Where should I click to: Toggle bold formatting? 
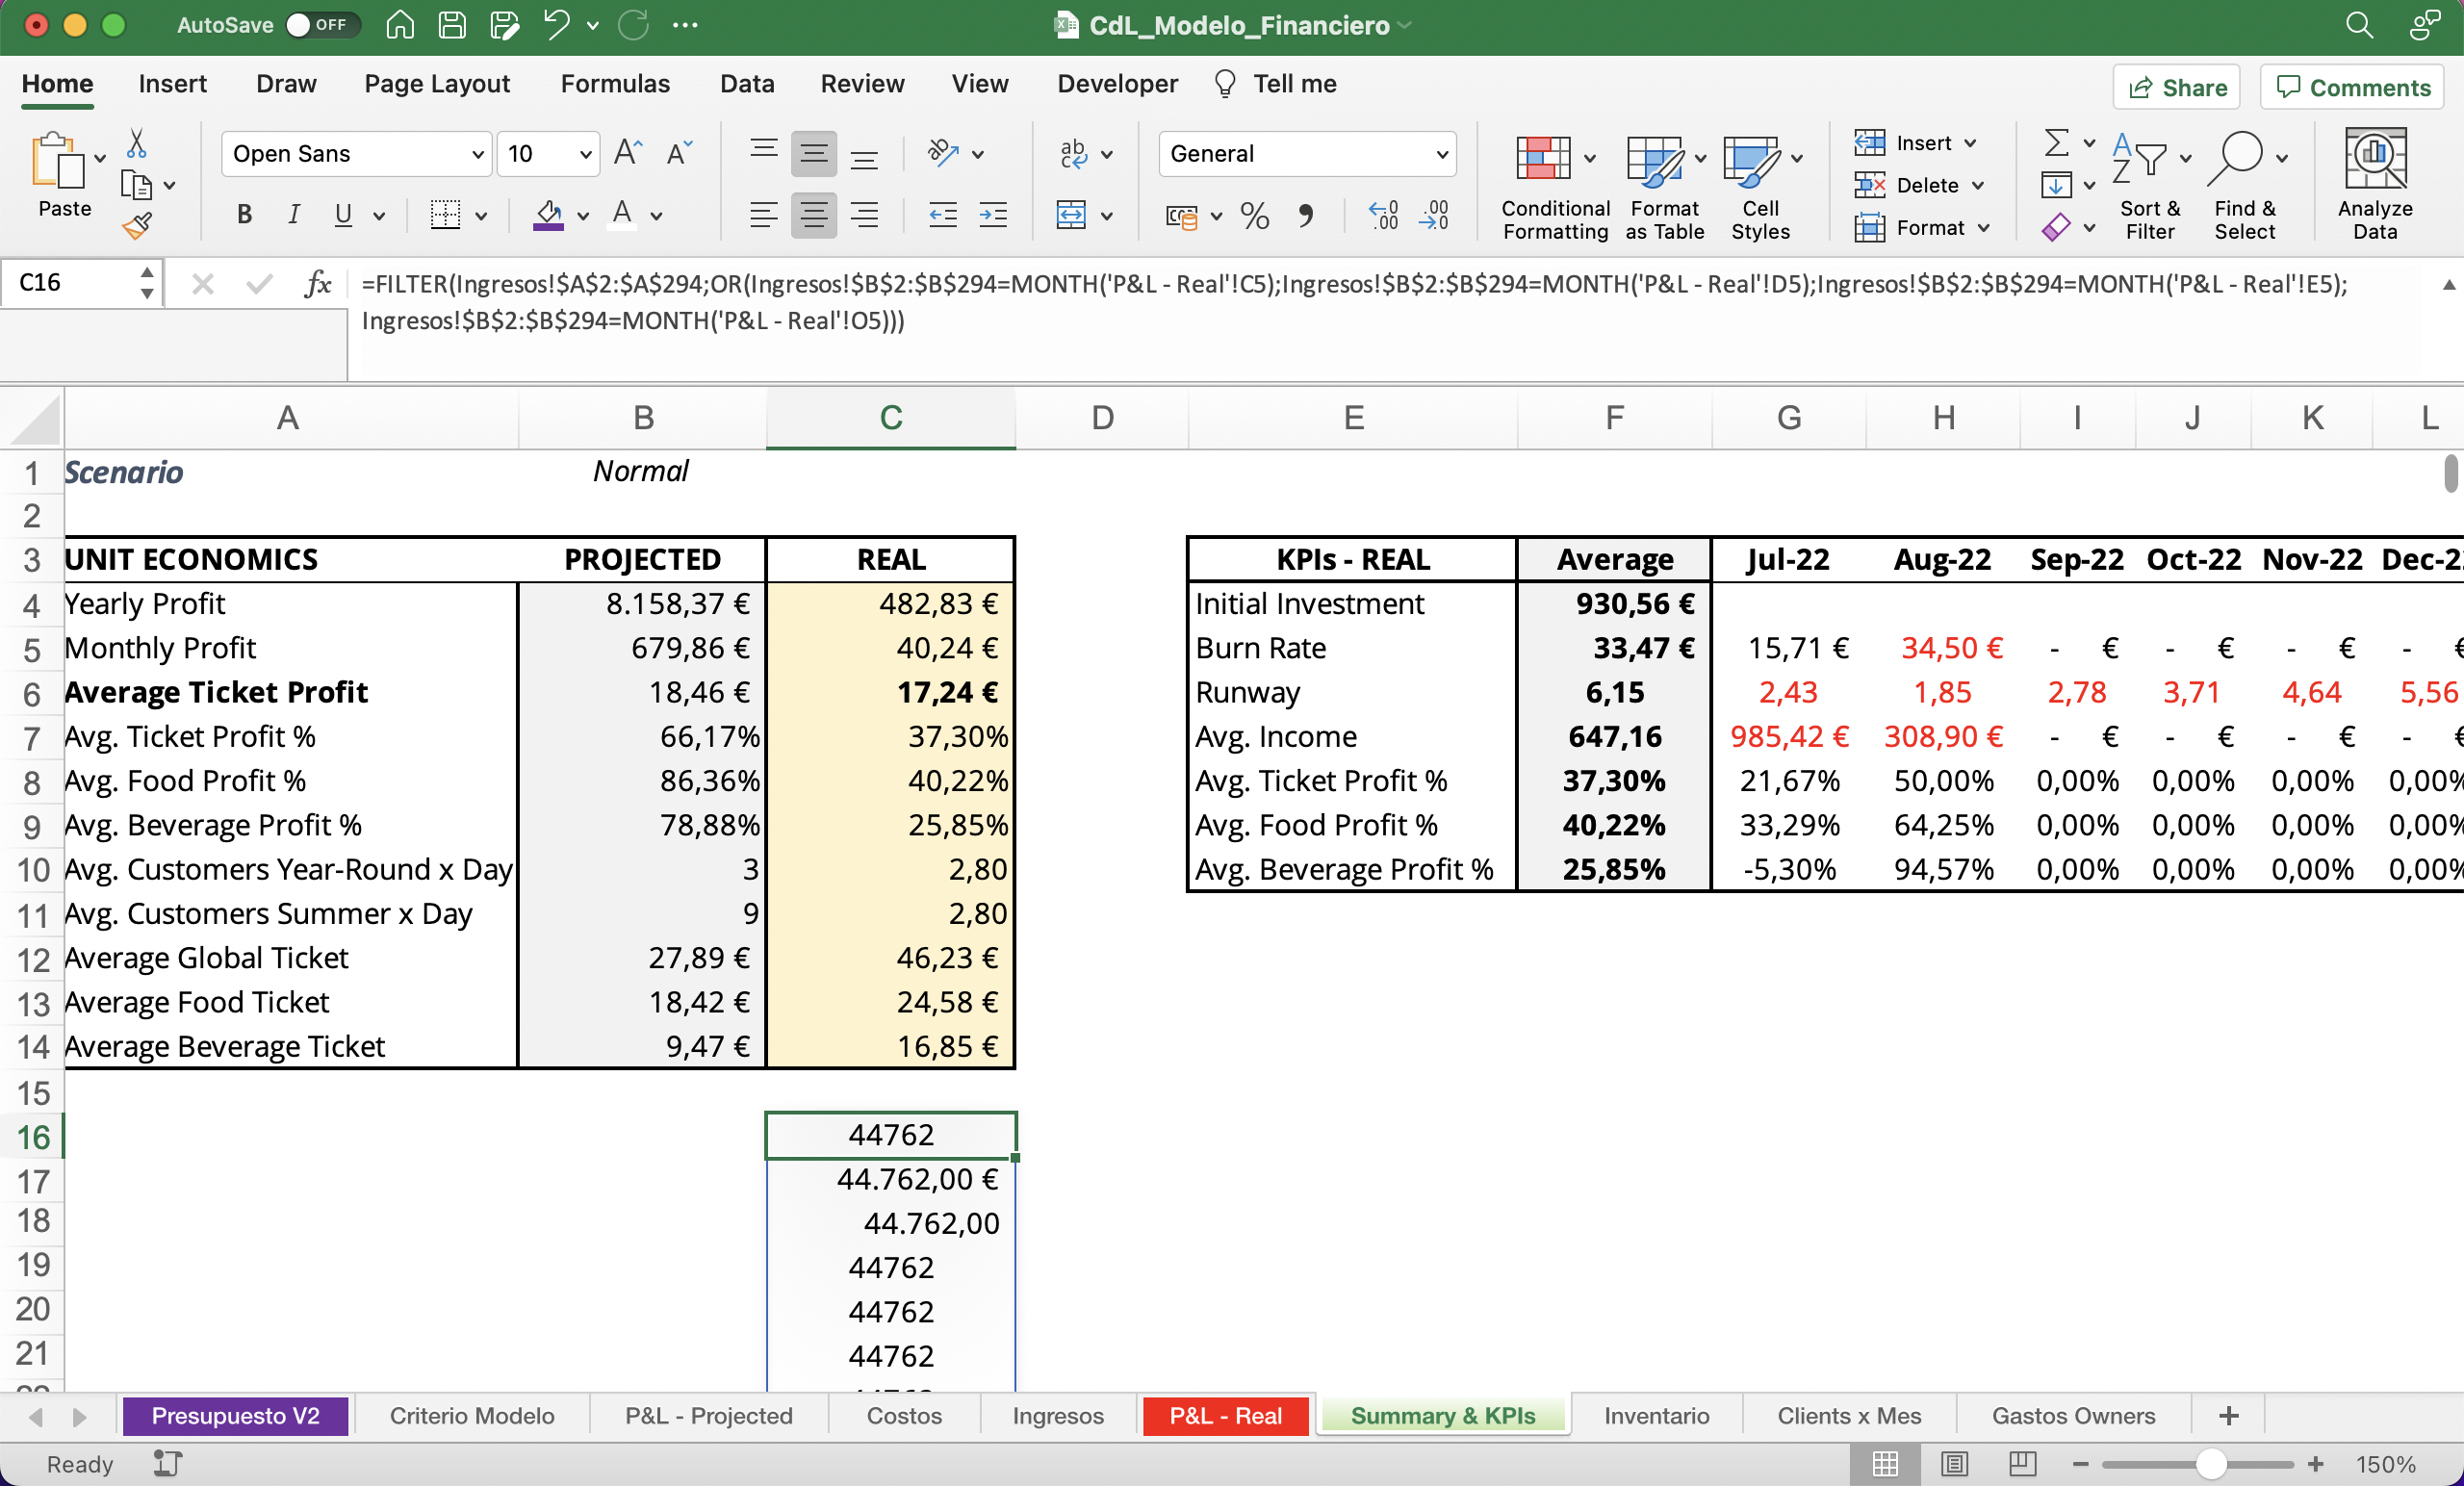pos(244,215)
